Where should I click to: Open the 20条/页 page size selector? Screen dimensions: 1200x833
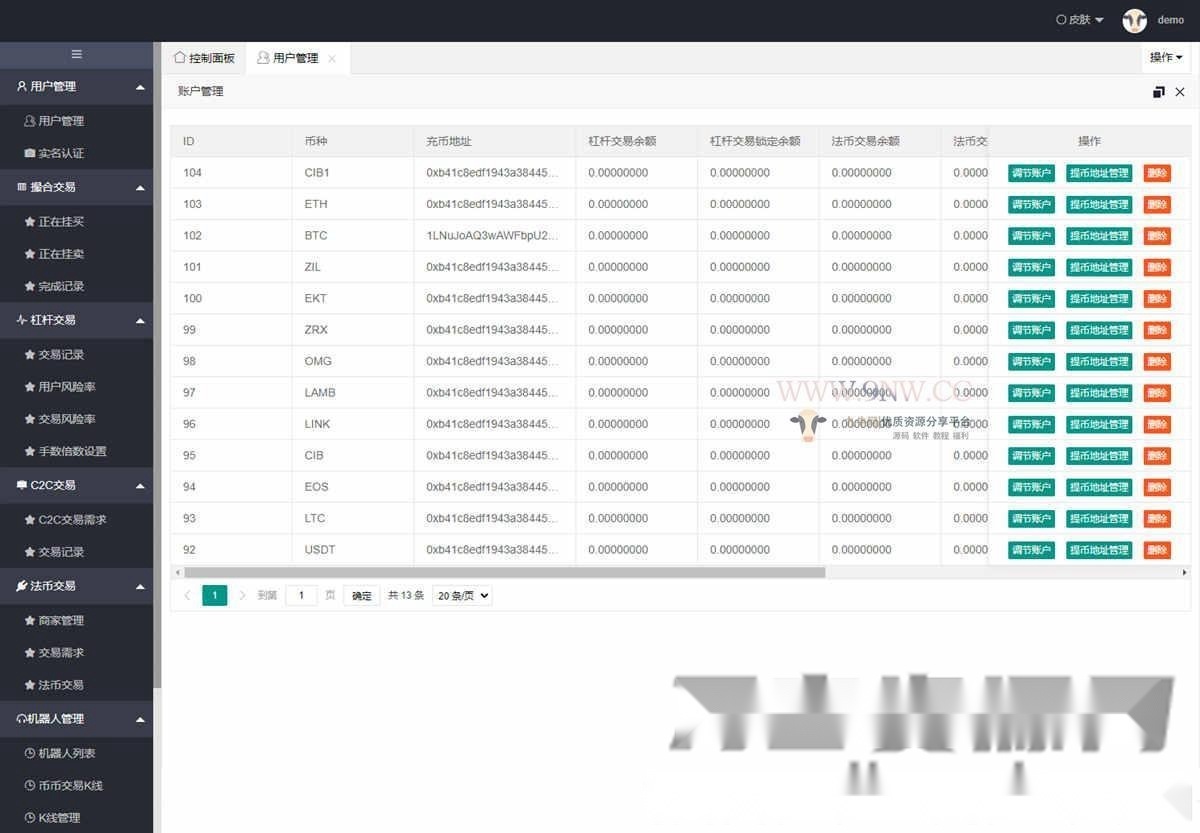[x=462, y=595]
